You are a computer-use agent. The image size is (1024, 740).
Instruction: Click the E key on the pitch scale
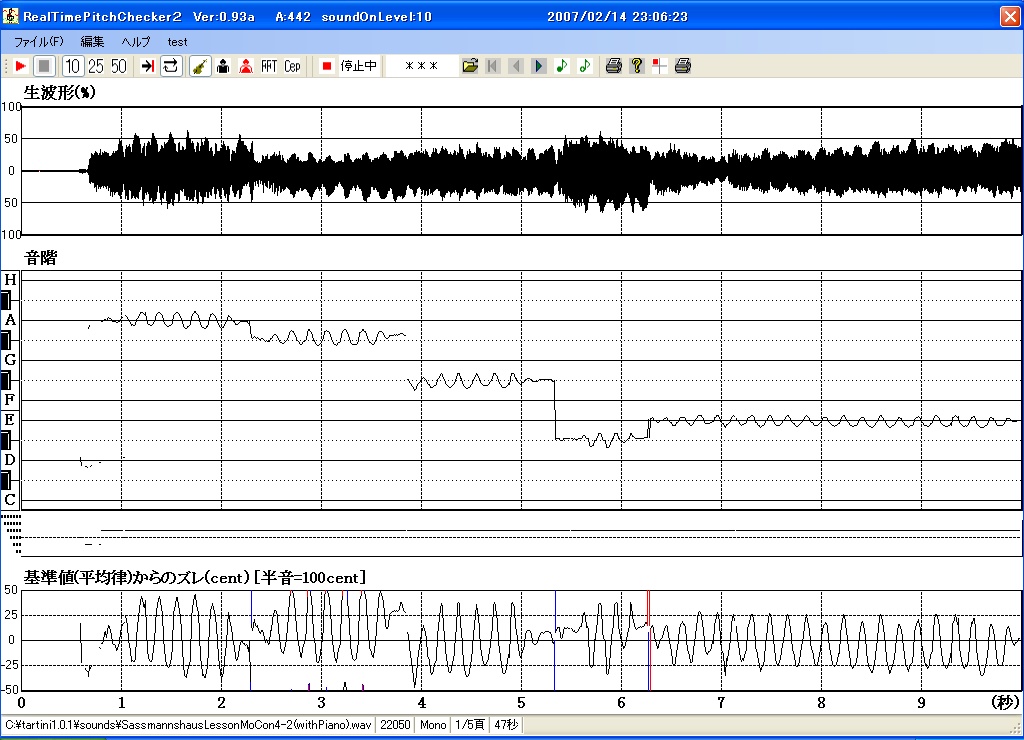(x=10, y=420)
